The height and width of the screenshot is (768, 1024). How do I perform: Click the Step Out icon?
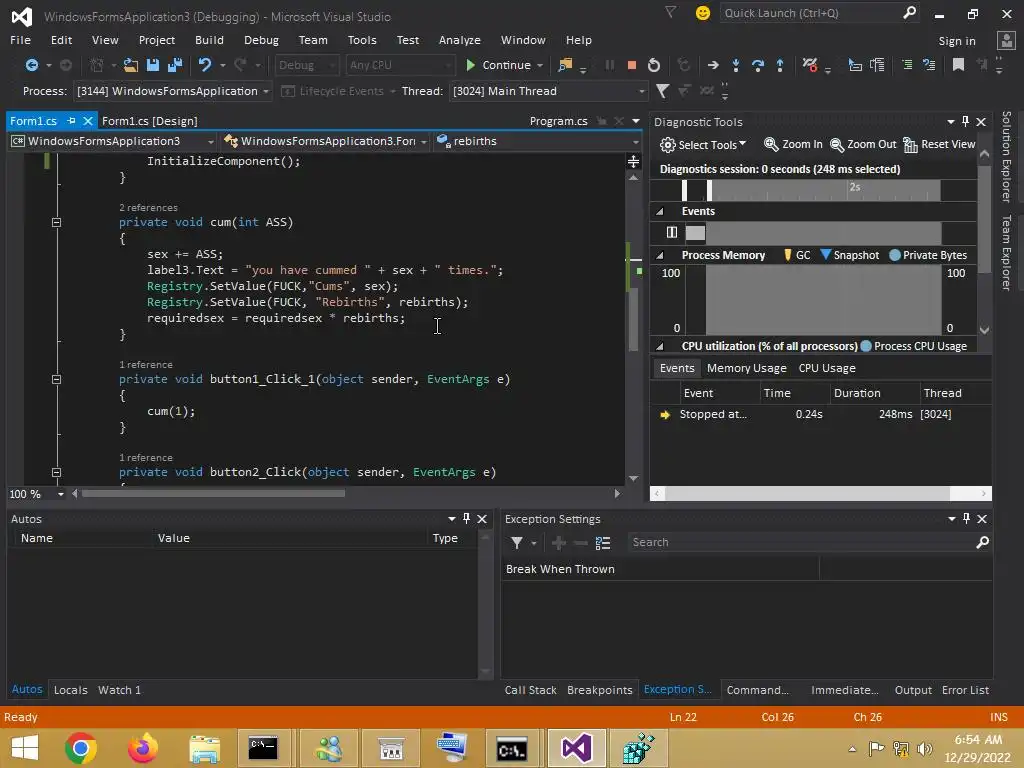coord(780,65)
